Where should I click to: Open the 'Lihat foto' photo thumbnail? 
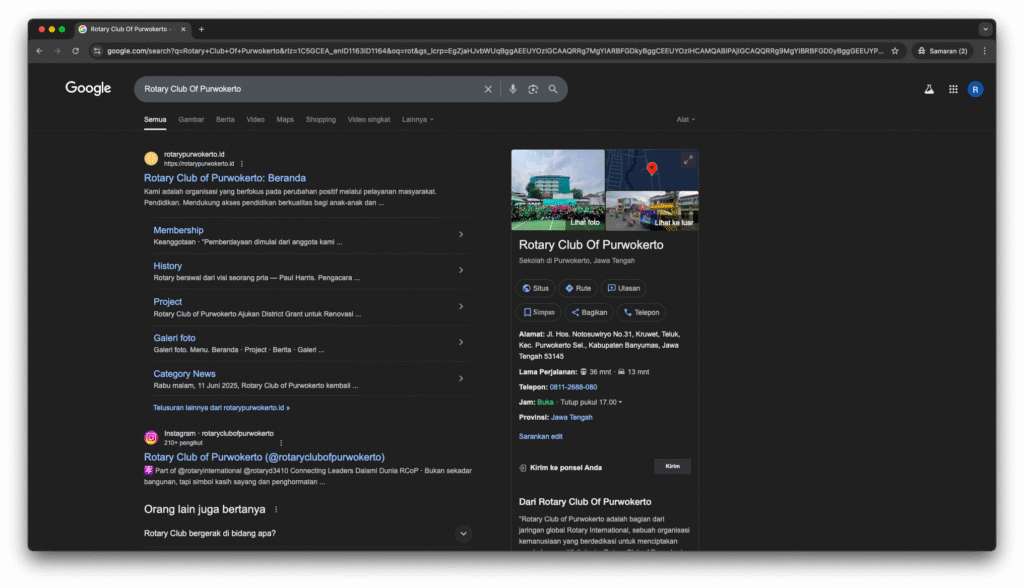(x=558, y=190)
